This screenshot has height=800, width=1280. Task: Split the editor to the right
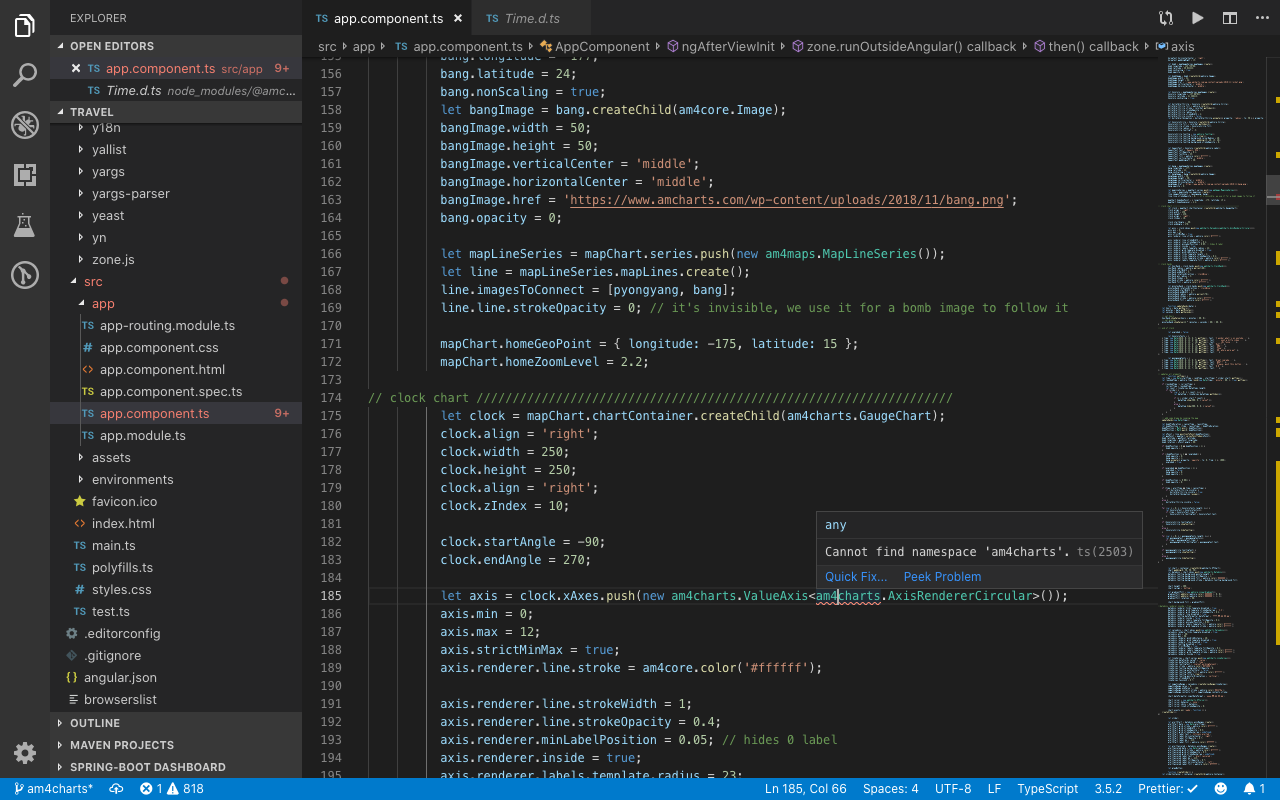click(1230, 18)
